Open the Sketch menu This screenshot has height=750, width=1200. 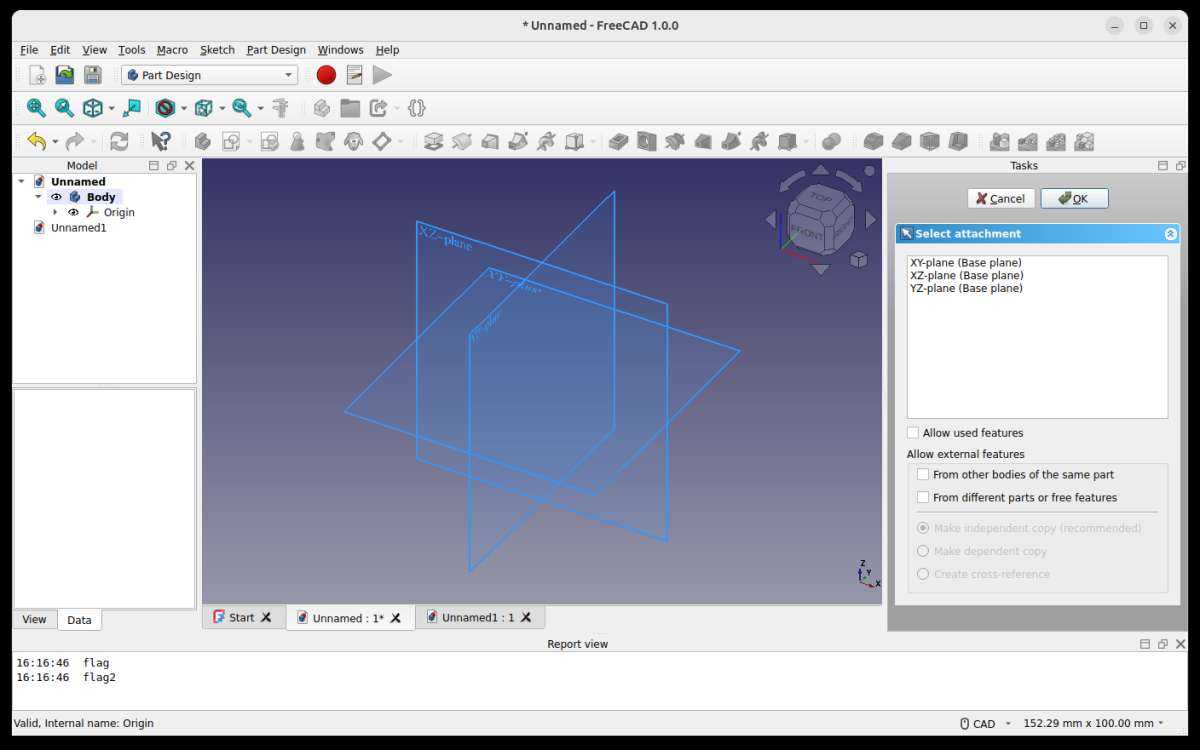tap(217, 50)
